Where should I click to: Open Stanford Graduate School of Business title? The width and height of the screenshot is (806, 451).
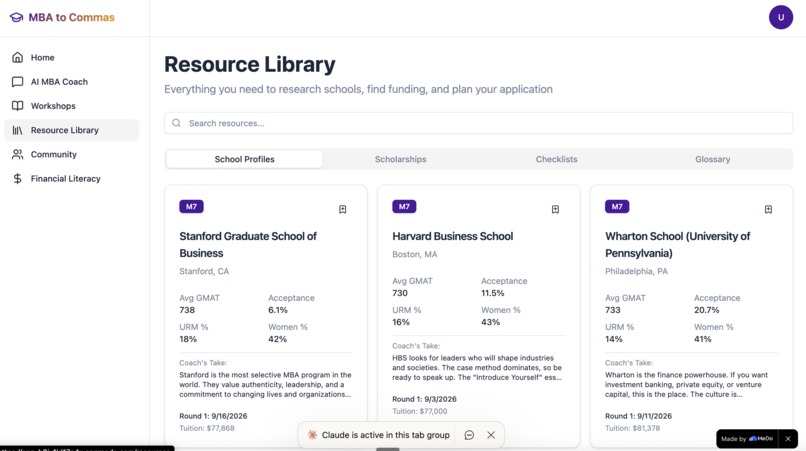pos(248,245)
